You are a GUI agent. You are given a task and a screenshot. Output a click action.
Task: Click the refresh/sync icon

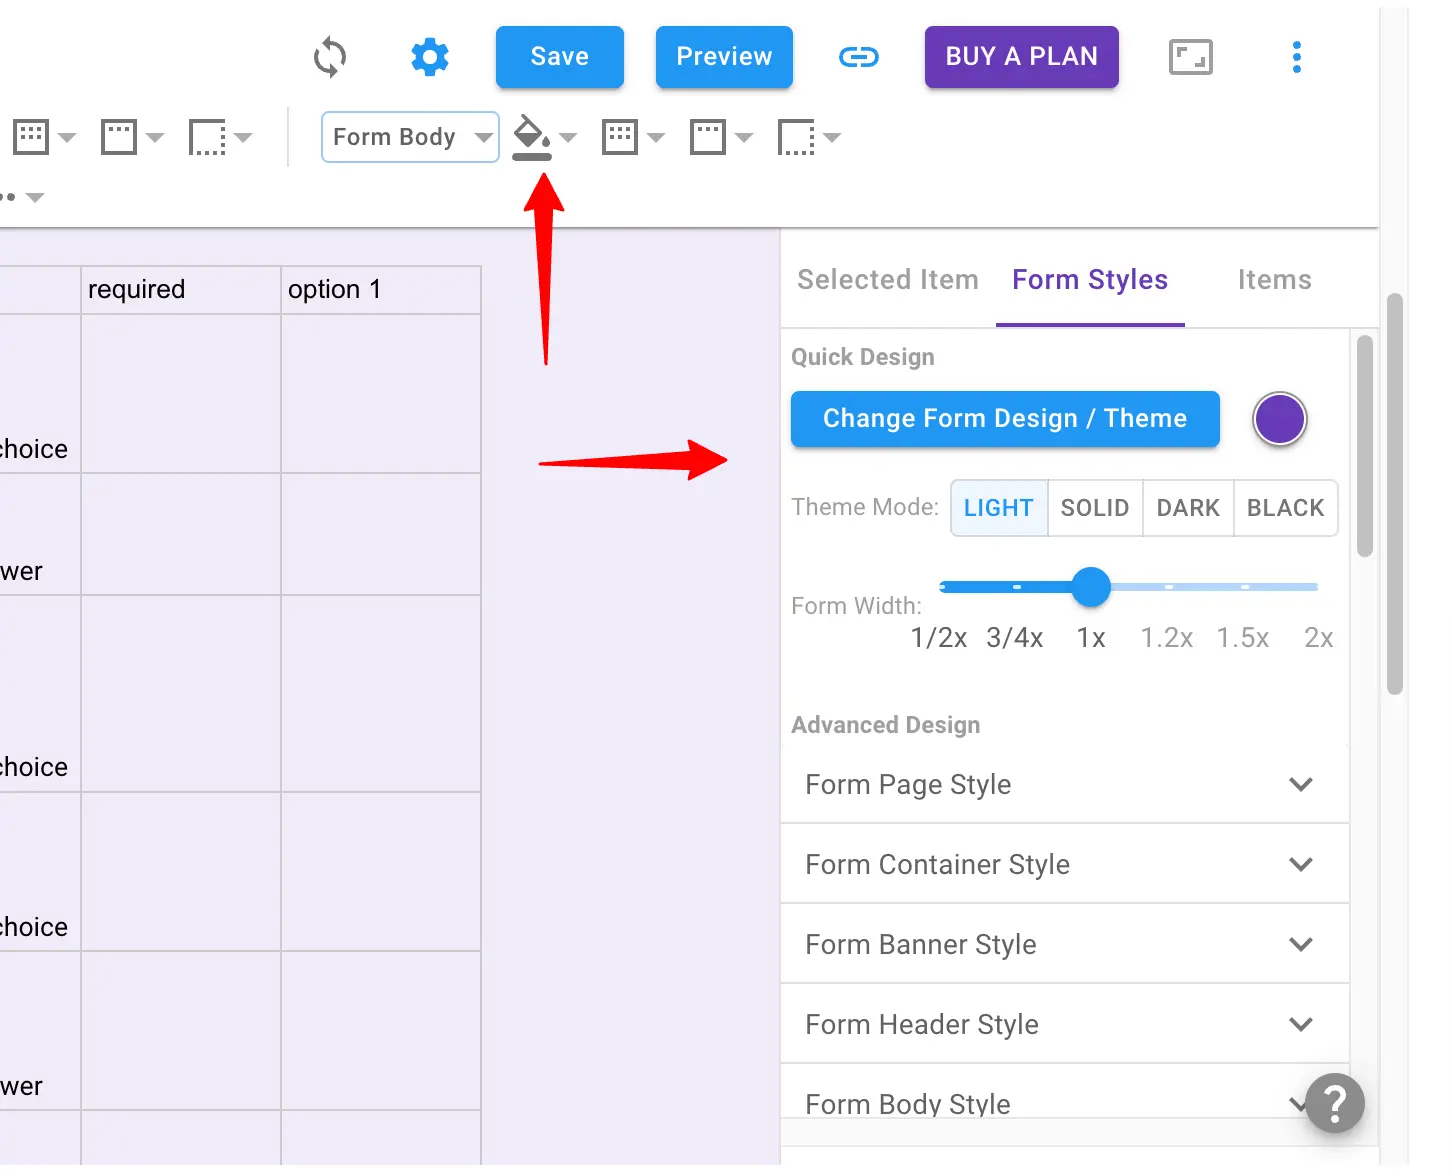pos(330,57)
